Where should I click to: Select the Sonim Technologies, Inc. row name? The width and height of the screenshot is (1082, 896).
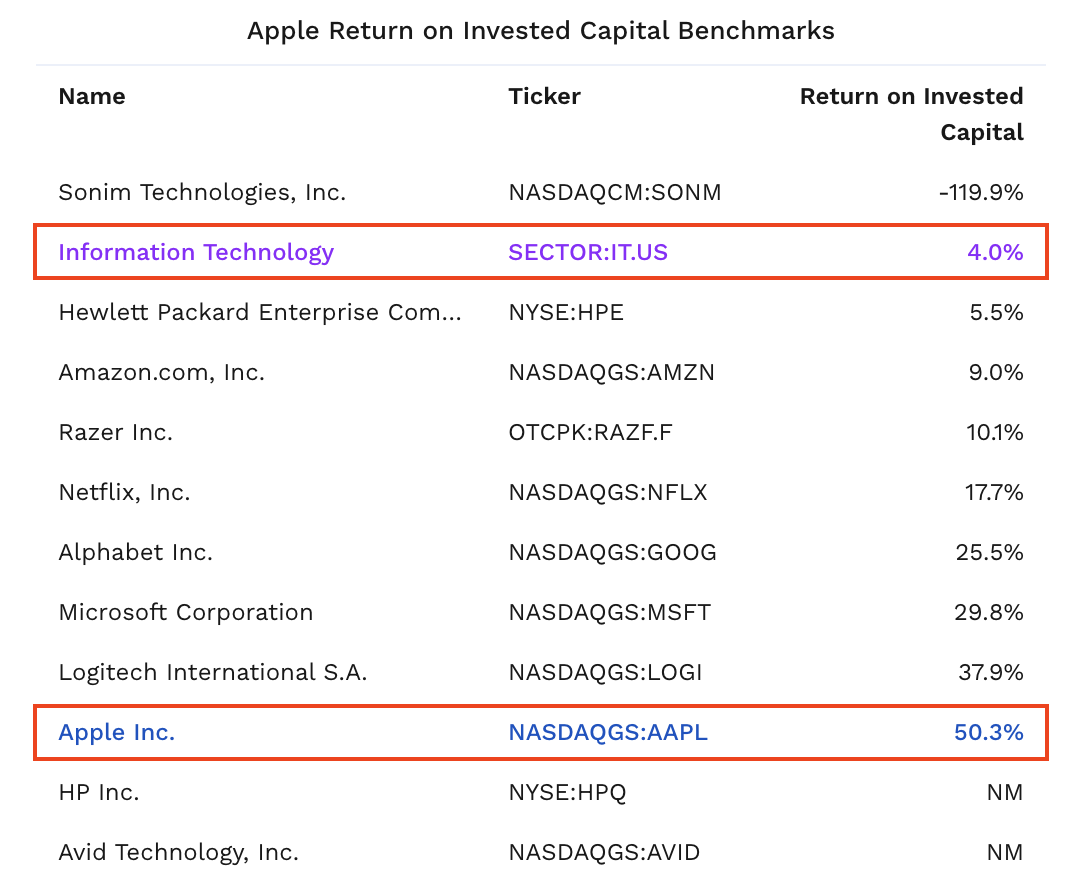point(202,192)
